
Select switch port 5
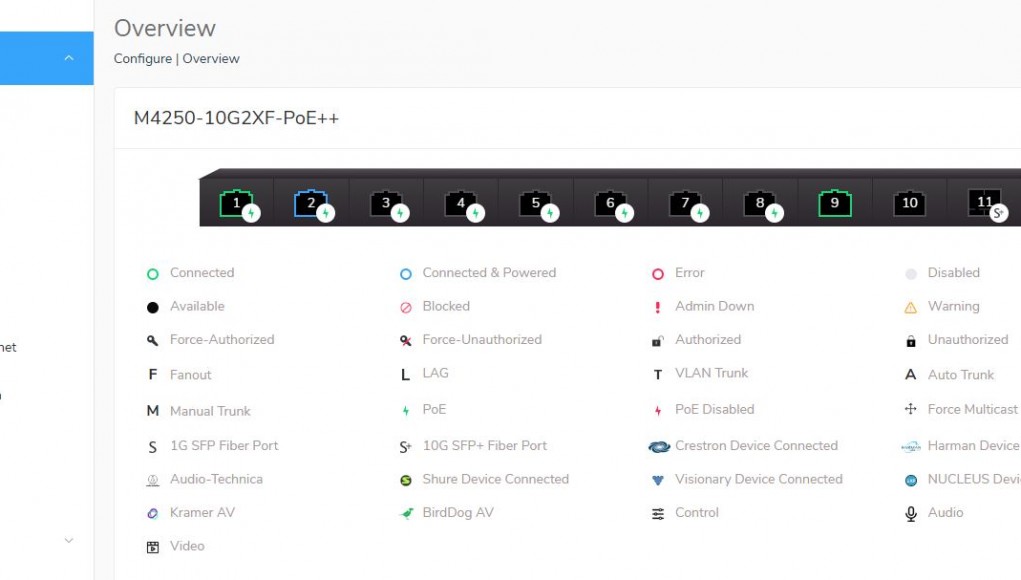point(536,204)
